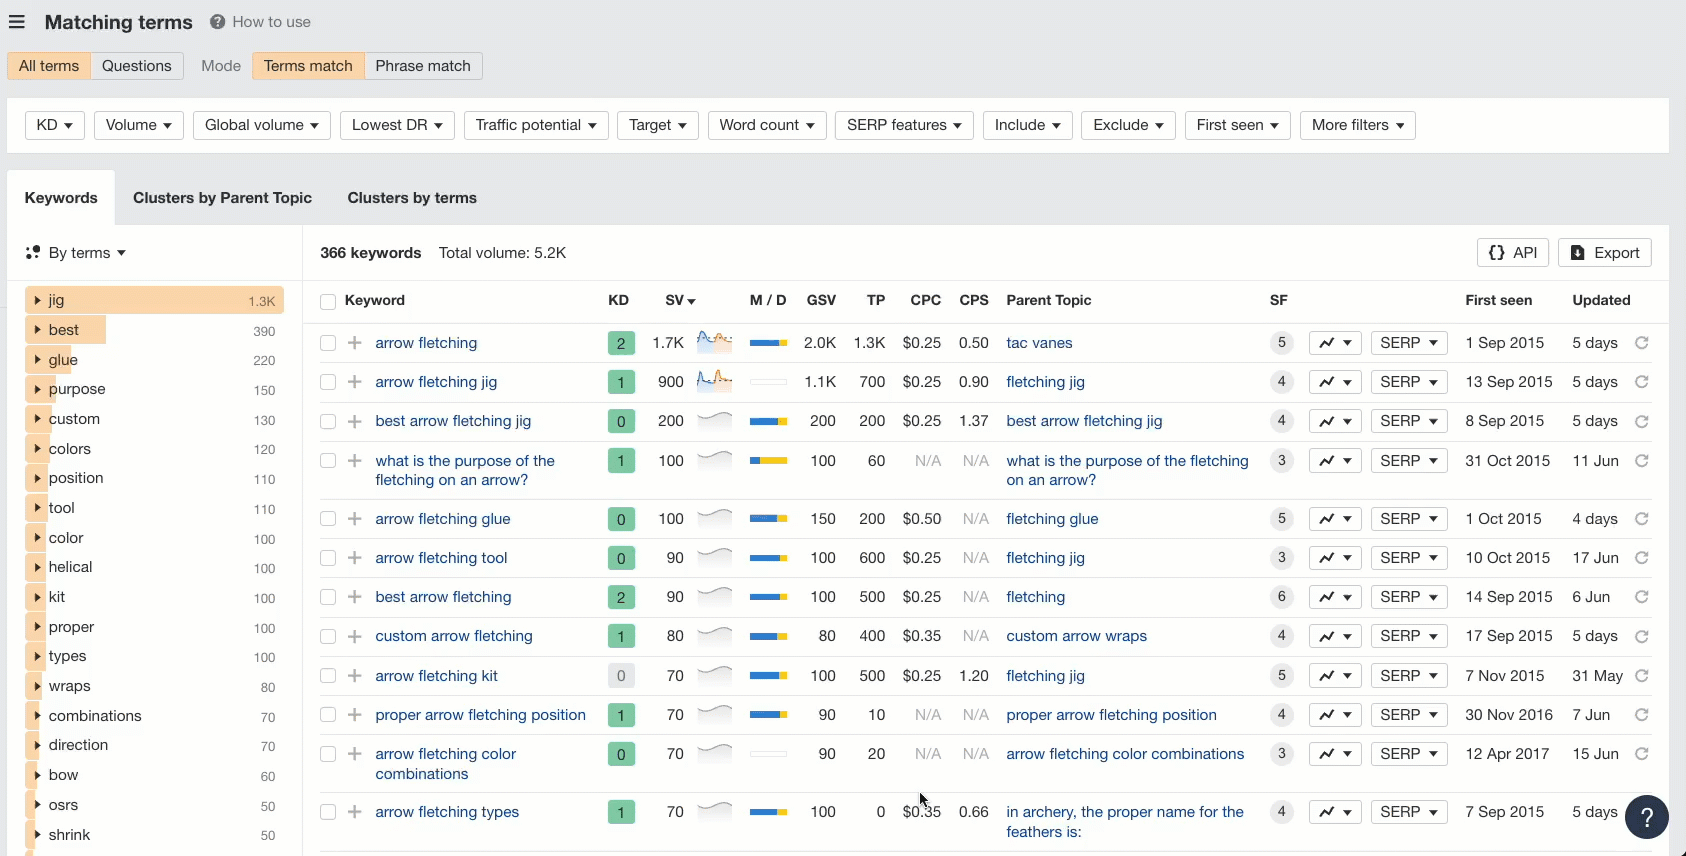The height and width of the screenshot is (856, 1686).
Task: Add custom arrow fletching with plus icon
Action: [x=354, y=636]
